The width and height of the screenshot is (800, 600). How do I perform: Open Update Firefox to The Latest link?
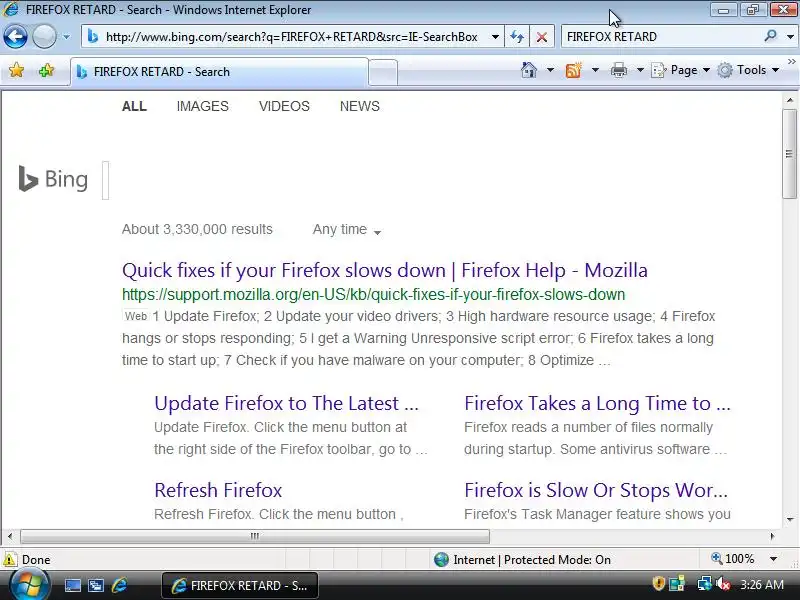tap(286, 403)
